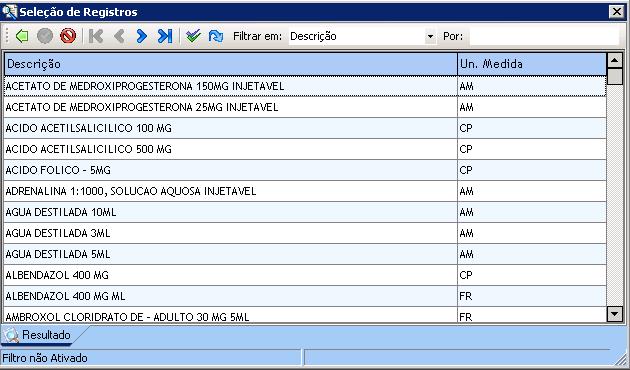This screenshot has width=630, height=370.
Task: Click the window title magnifier icon
Action: coord(9,12)
